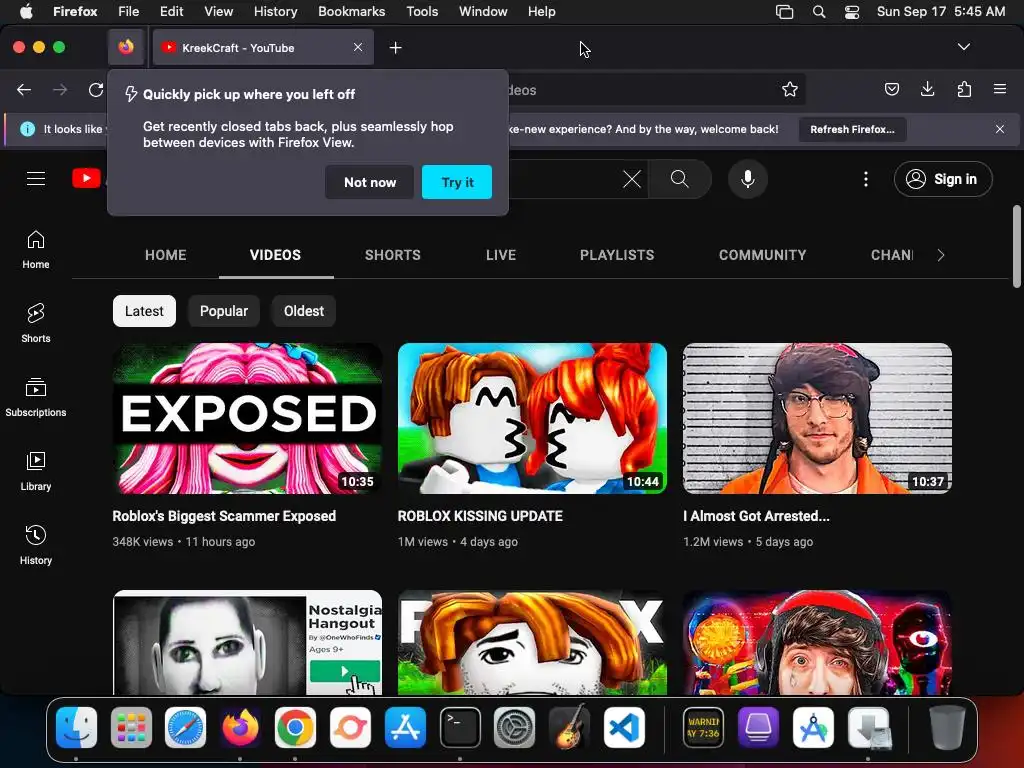
Task: Open a new tab with plus
Action: point(395,48)
